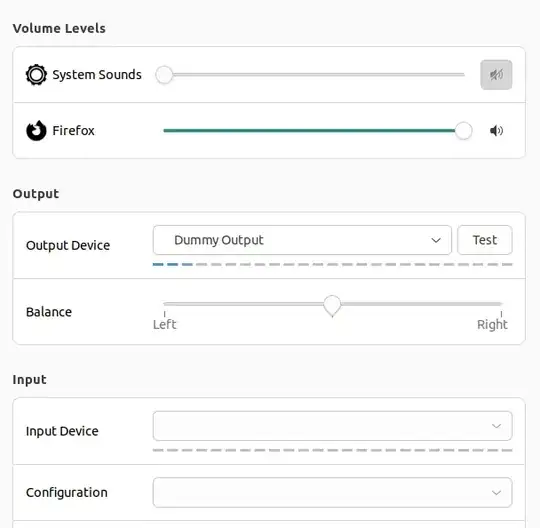This screenshot has height=528, width=540.
Task: Click the input level meter bar
Action: [x=332, y=450]
